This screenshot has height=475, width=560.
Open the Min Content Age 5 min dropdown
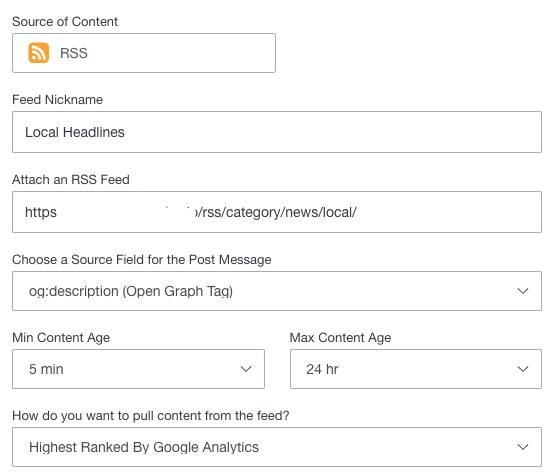139,369
